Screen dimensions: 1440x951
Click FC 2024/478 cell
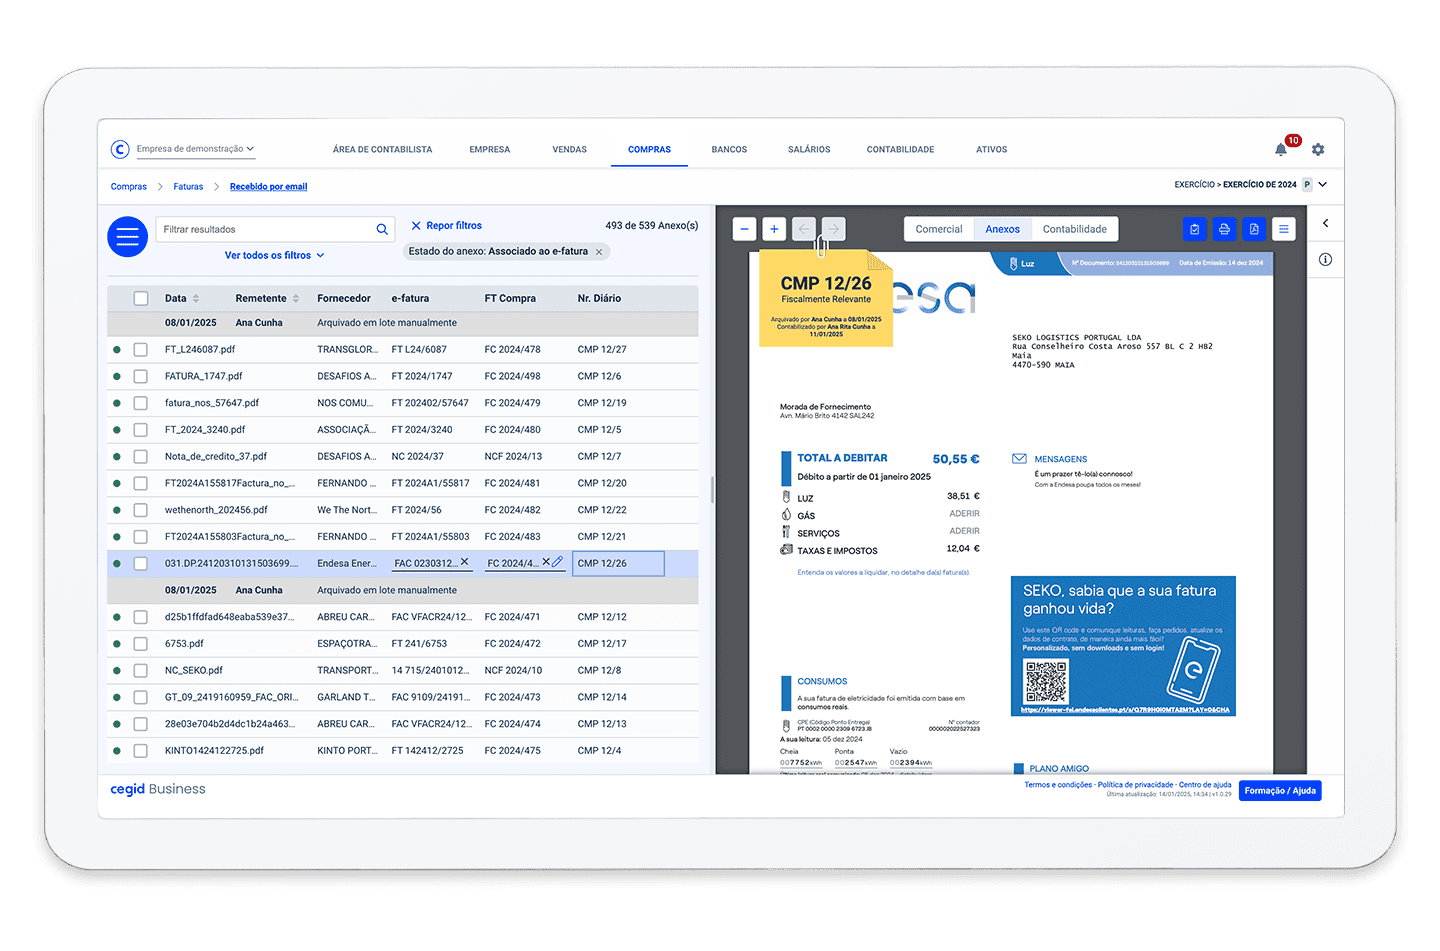tap(512, 349)
